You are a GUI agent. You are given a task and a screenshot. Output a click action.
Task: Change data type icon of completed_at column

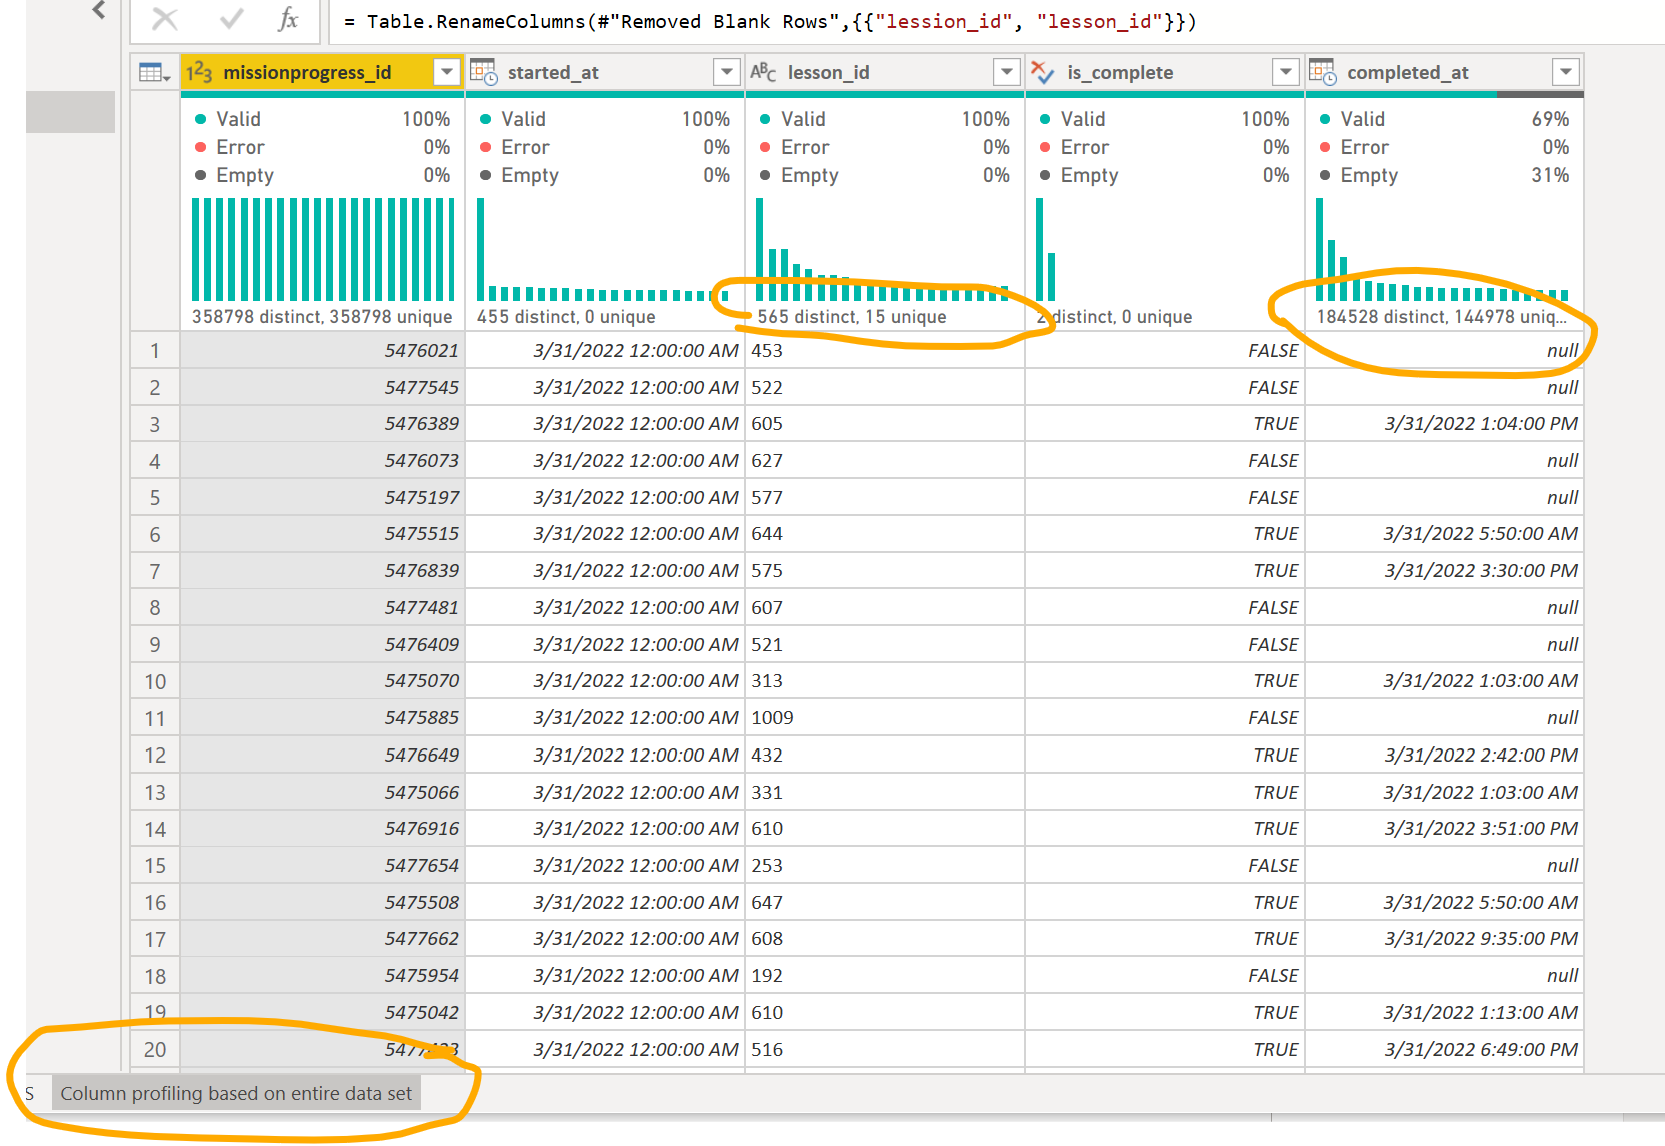1323,72
